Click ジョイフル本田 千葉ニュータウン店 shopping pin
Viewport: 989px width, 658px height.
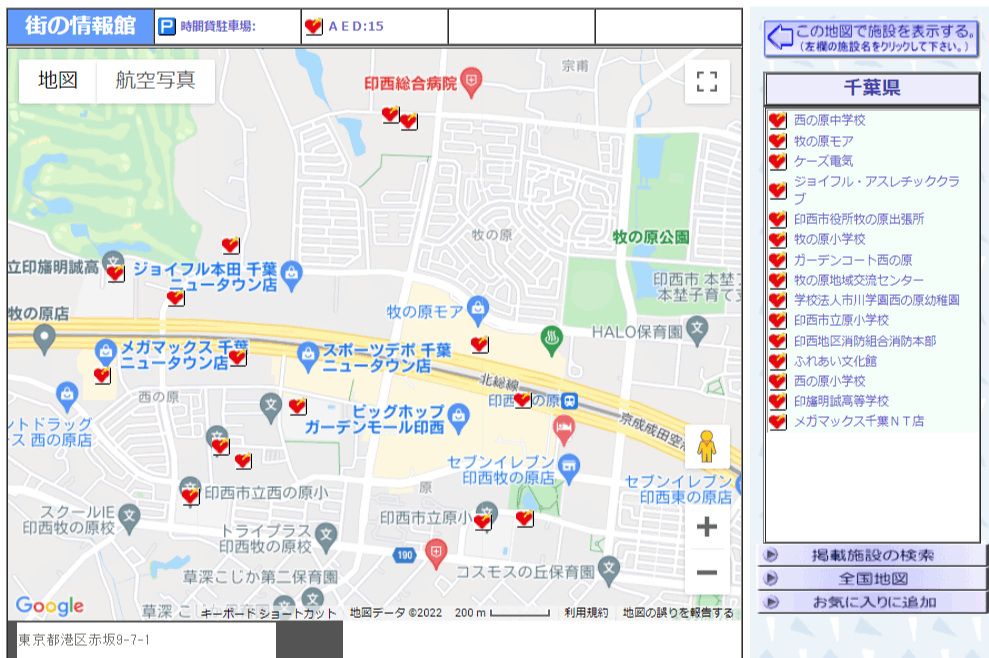[x=291, y=275]
